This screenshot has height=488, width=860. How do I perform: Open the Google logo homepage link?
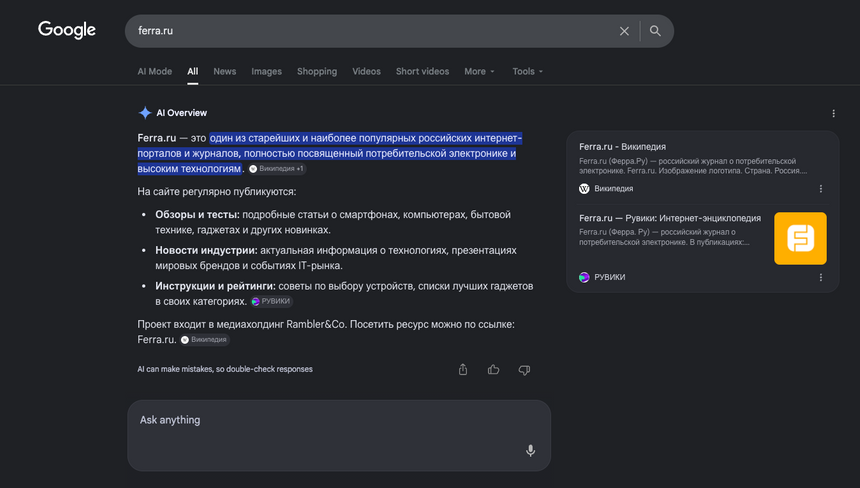click(67, 30)
